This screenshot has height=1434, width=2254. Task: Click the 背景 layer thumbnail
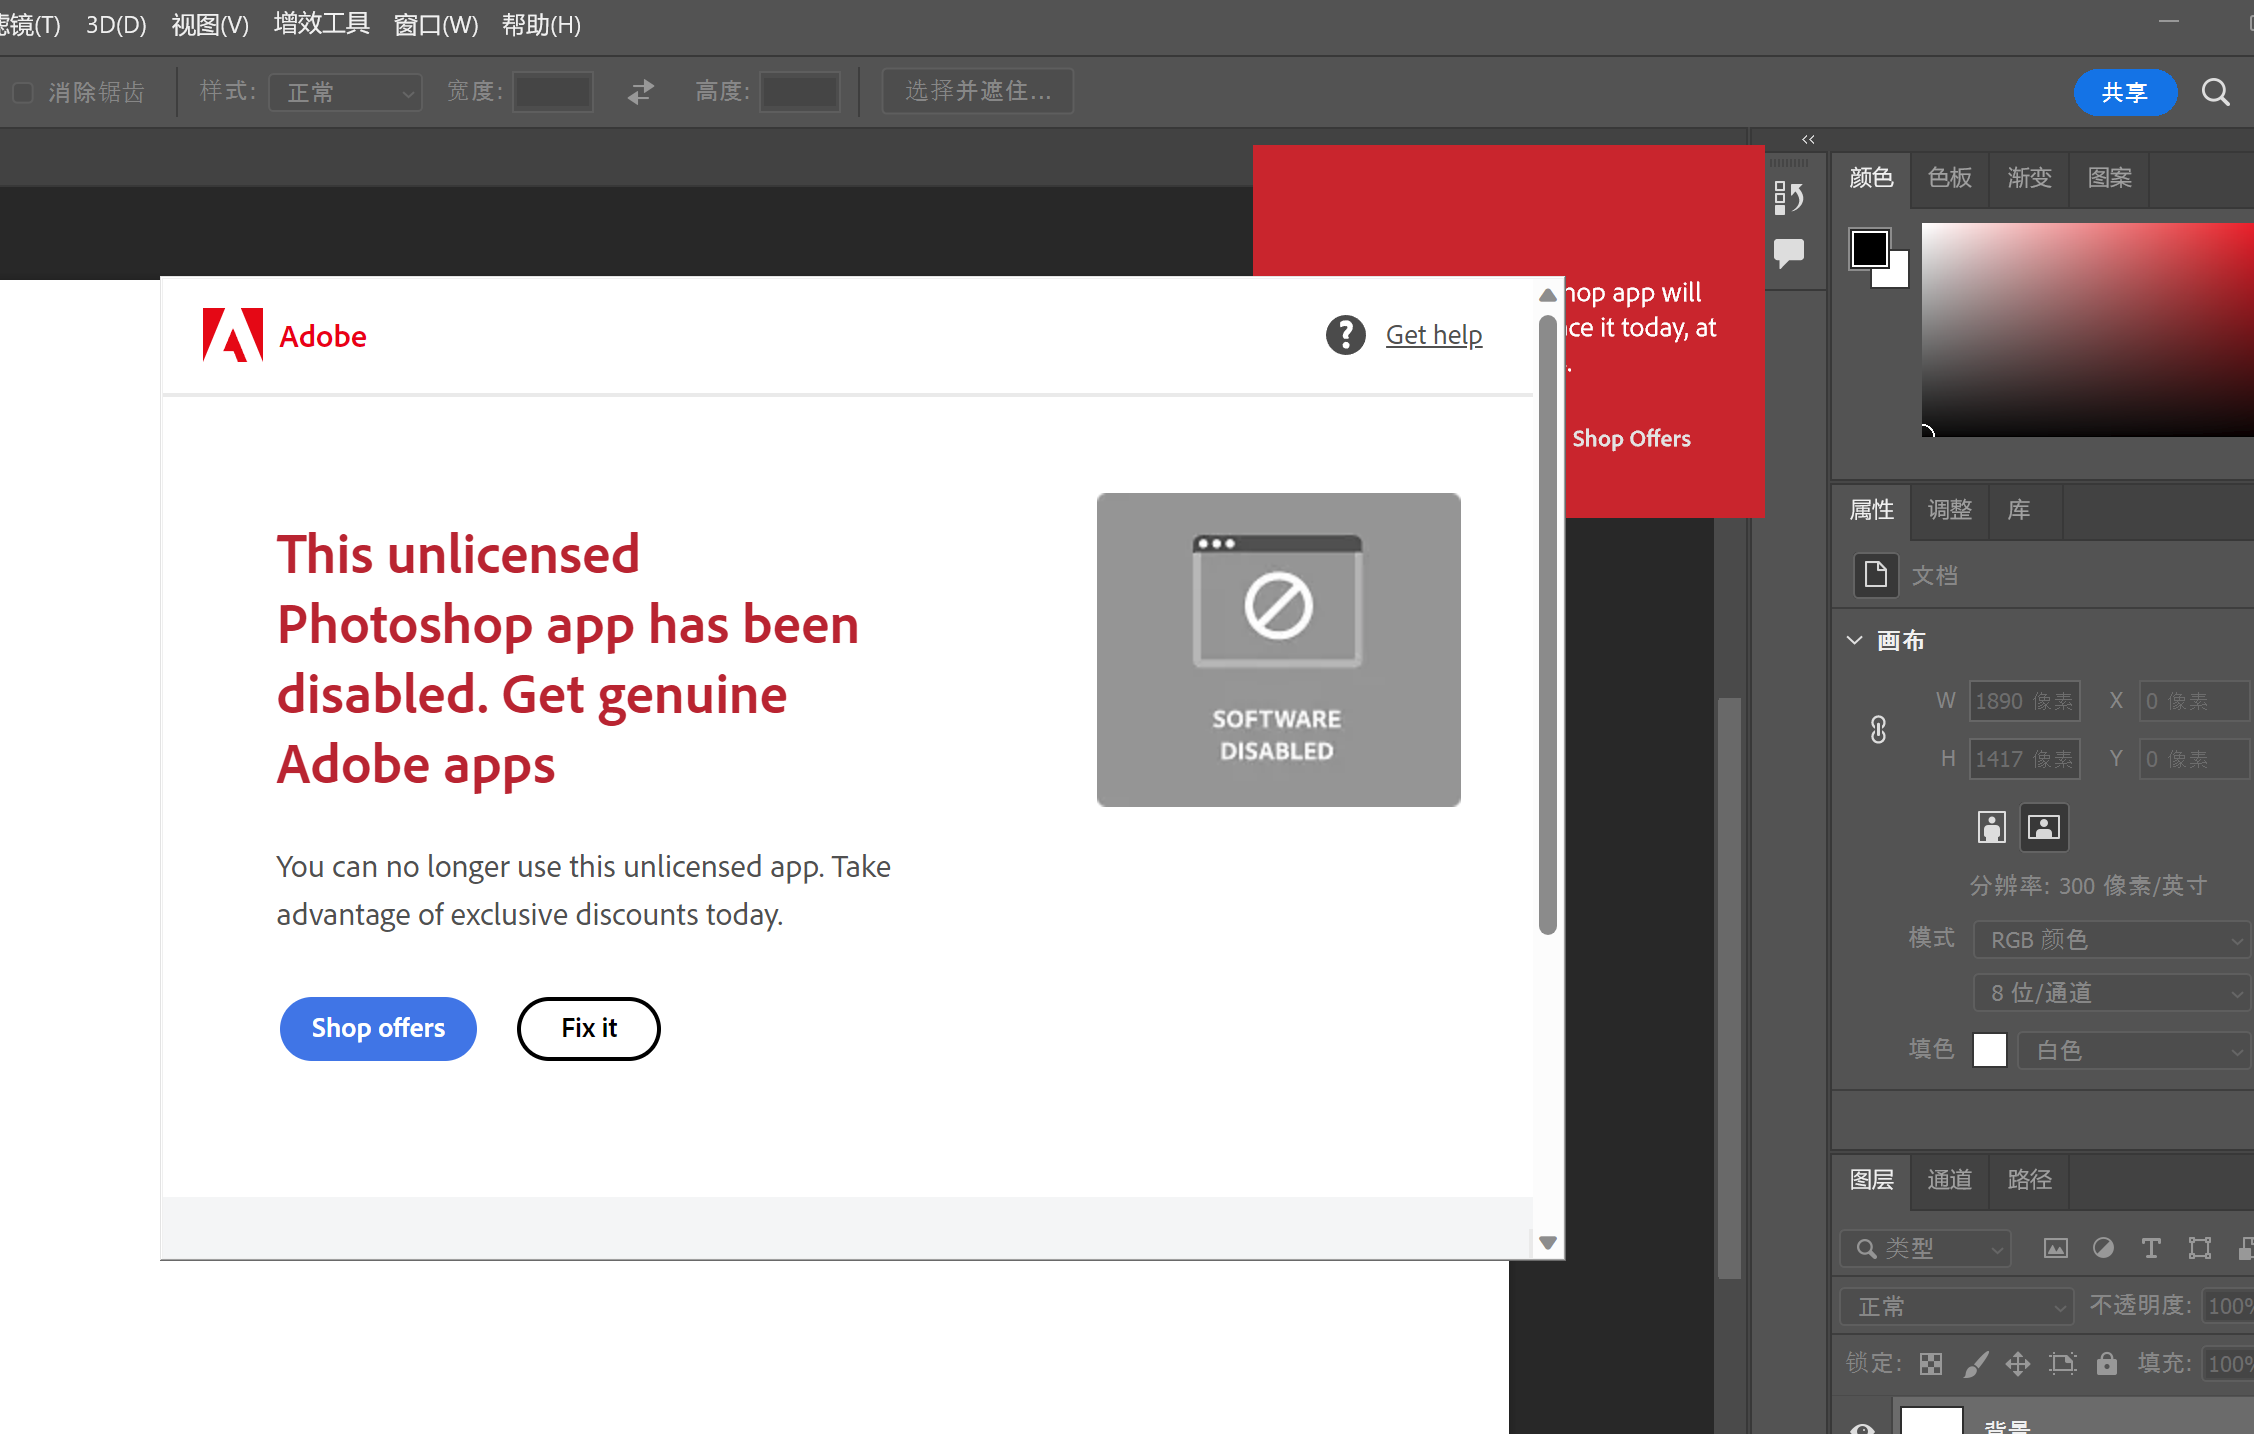(1931, 1421)
